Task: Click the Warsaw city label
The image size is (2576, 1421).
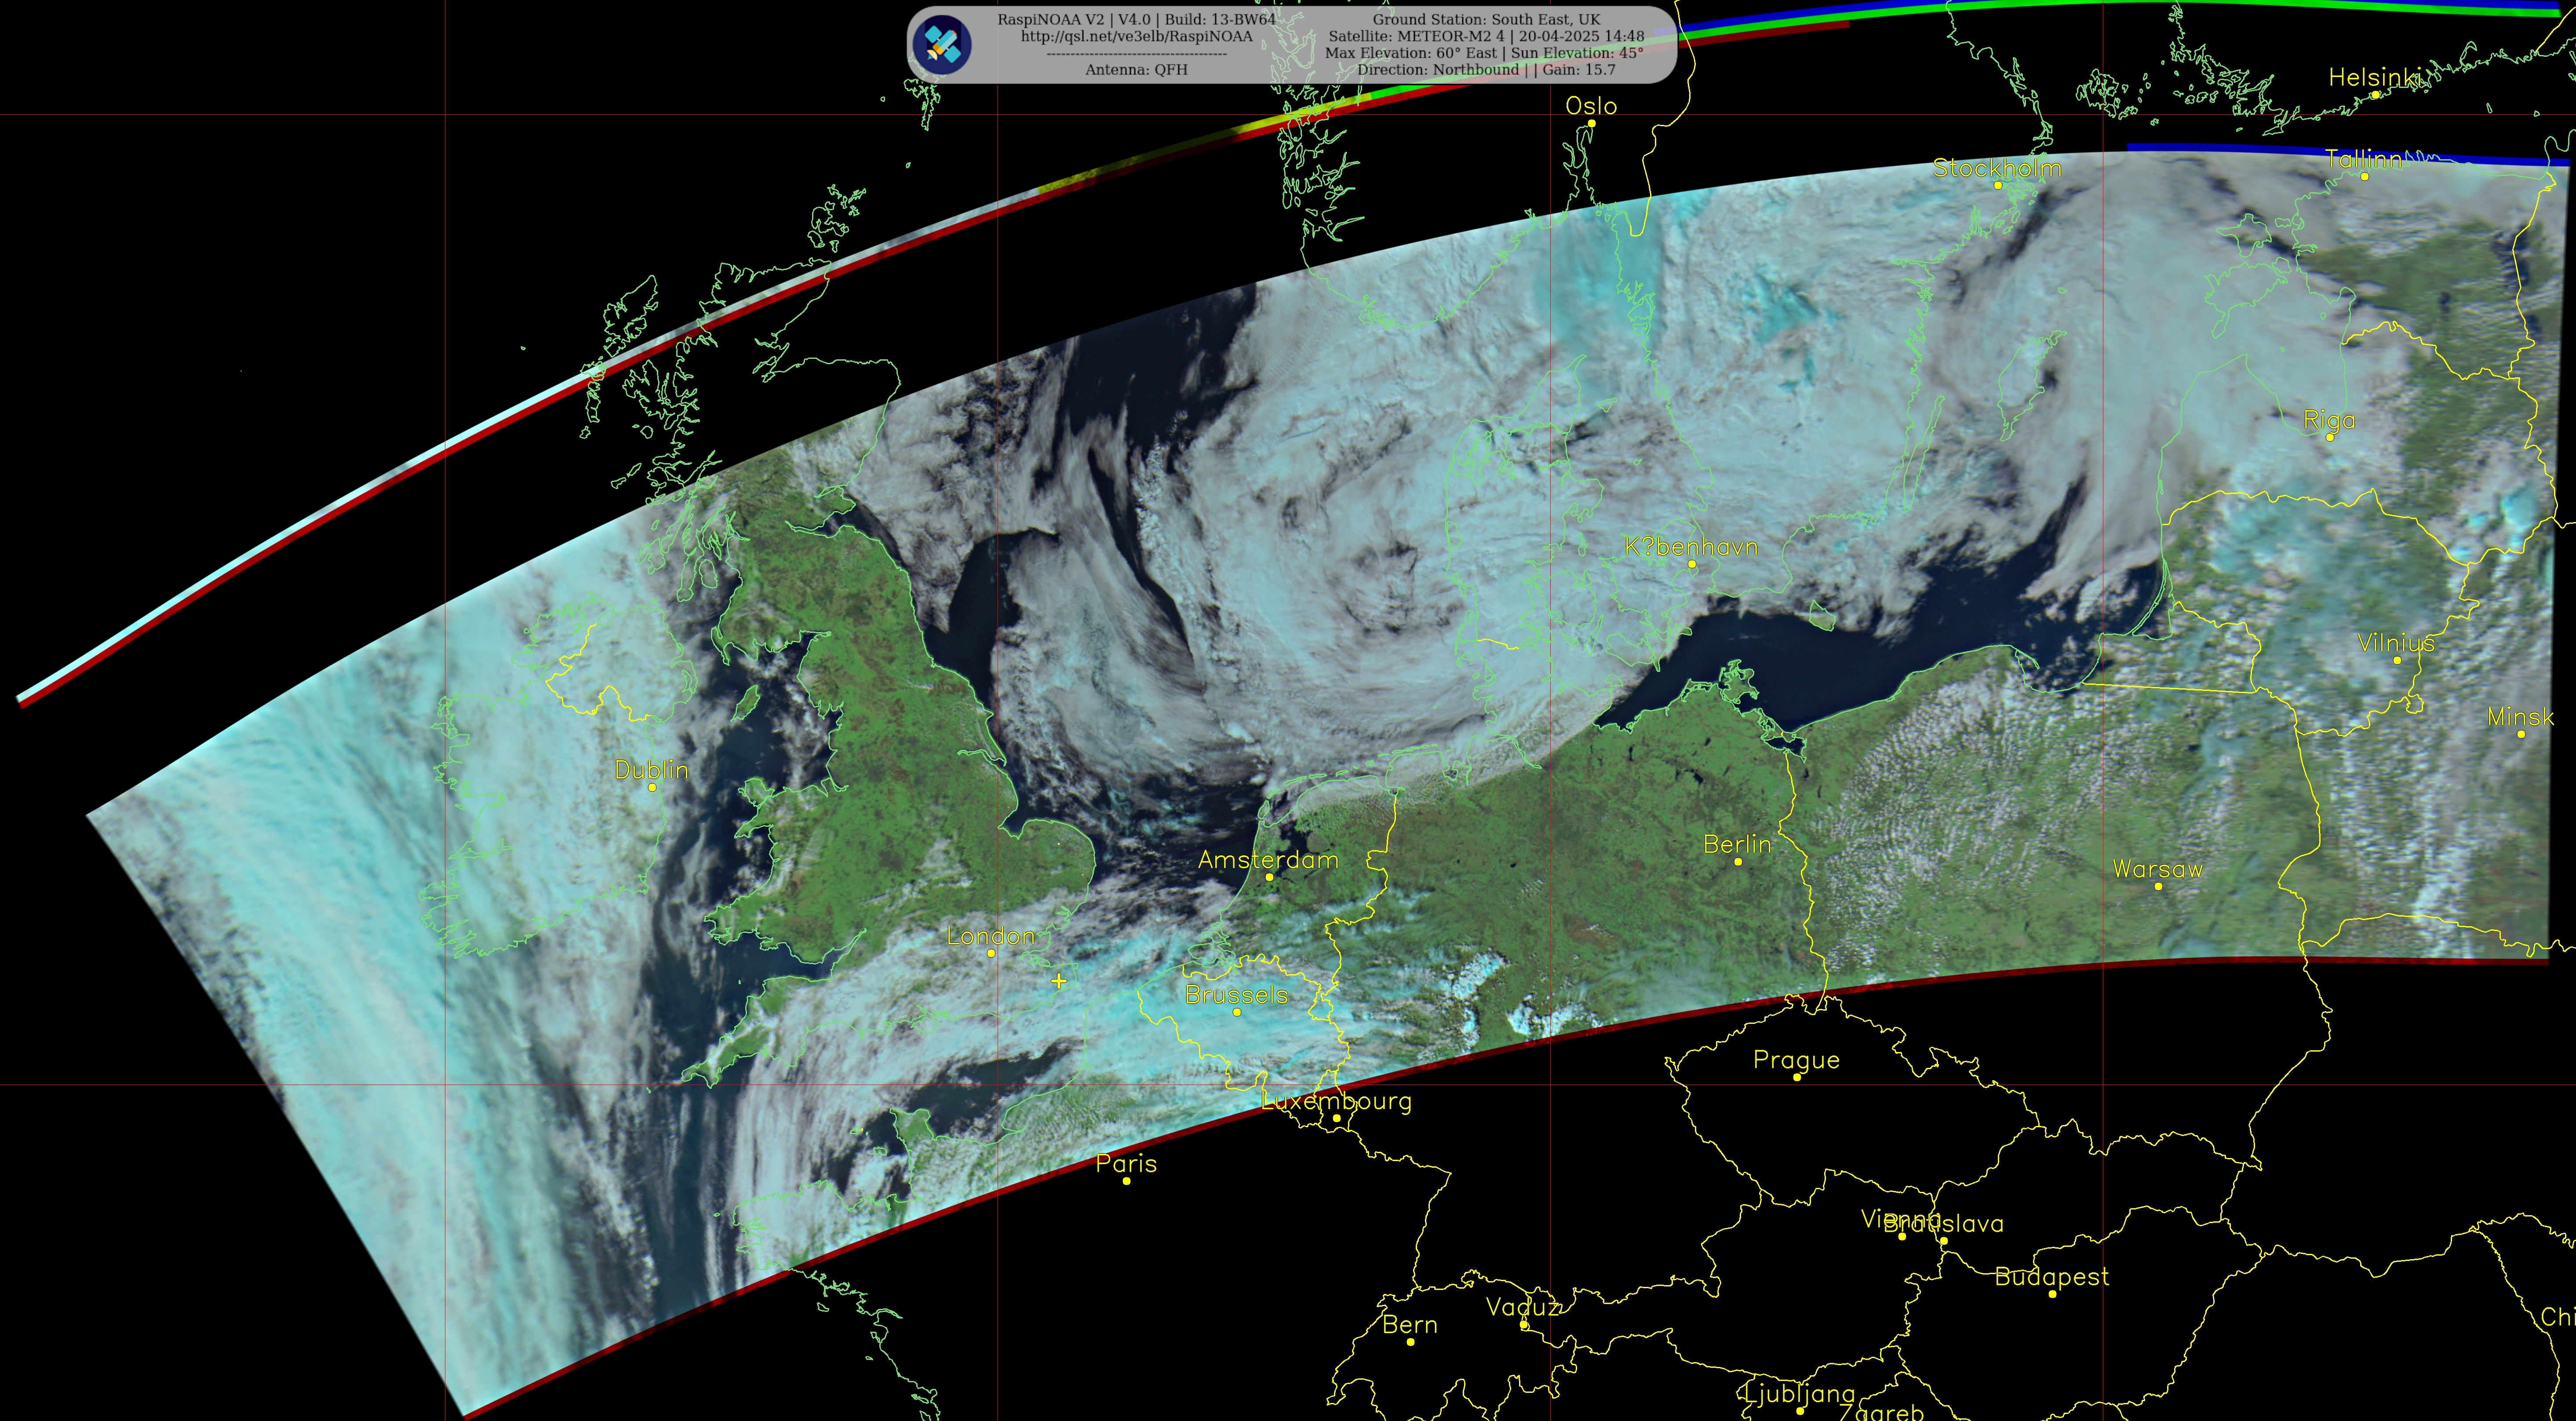Action: (x=2157, y=869)
